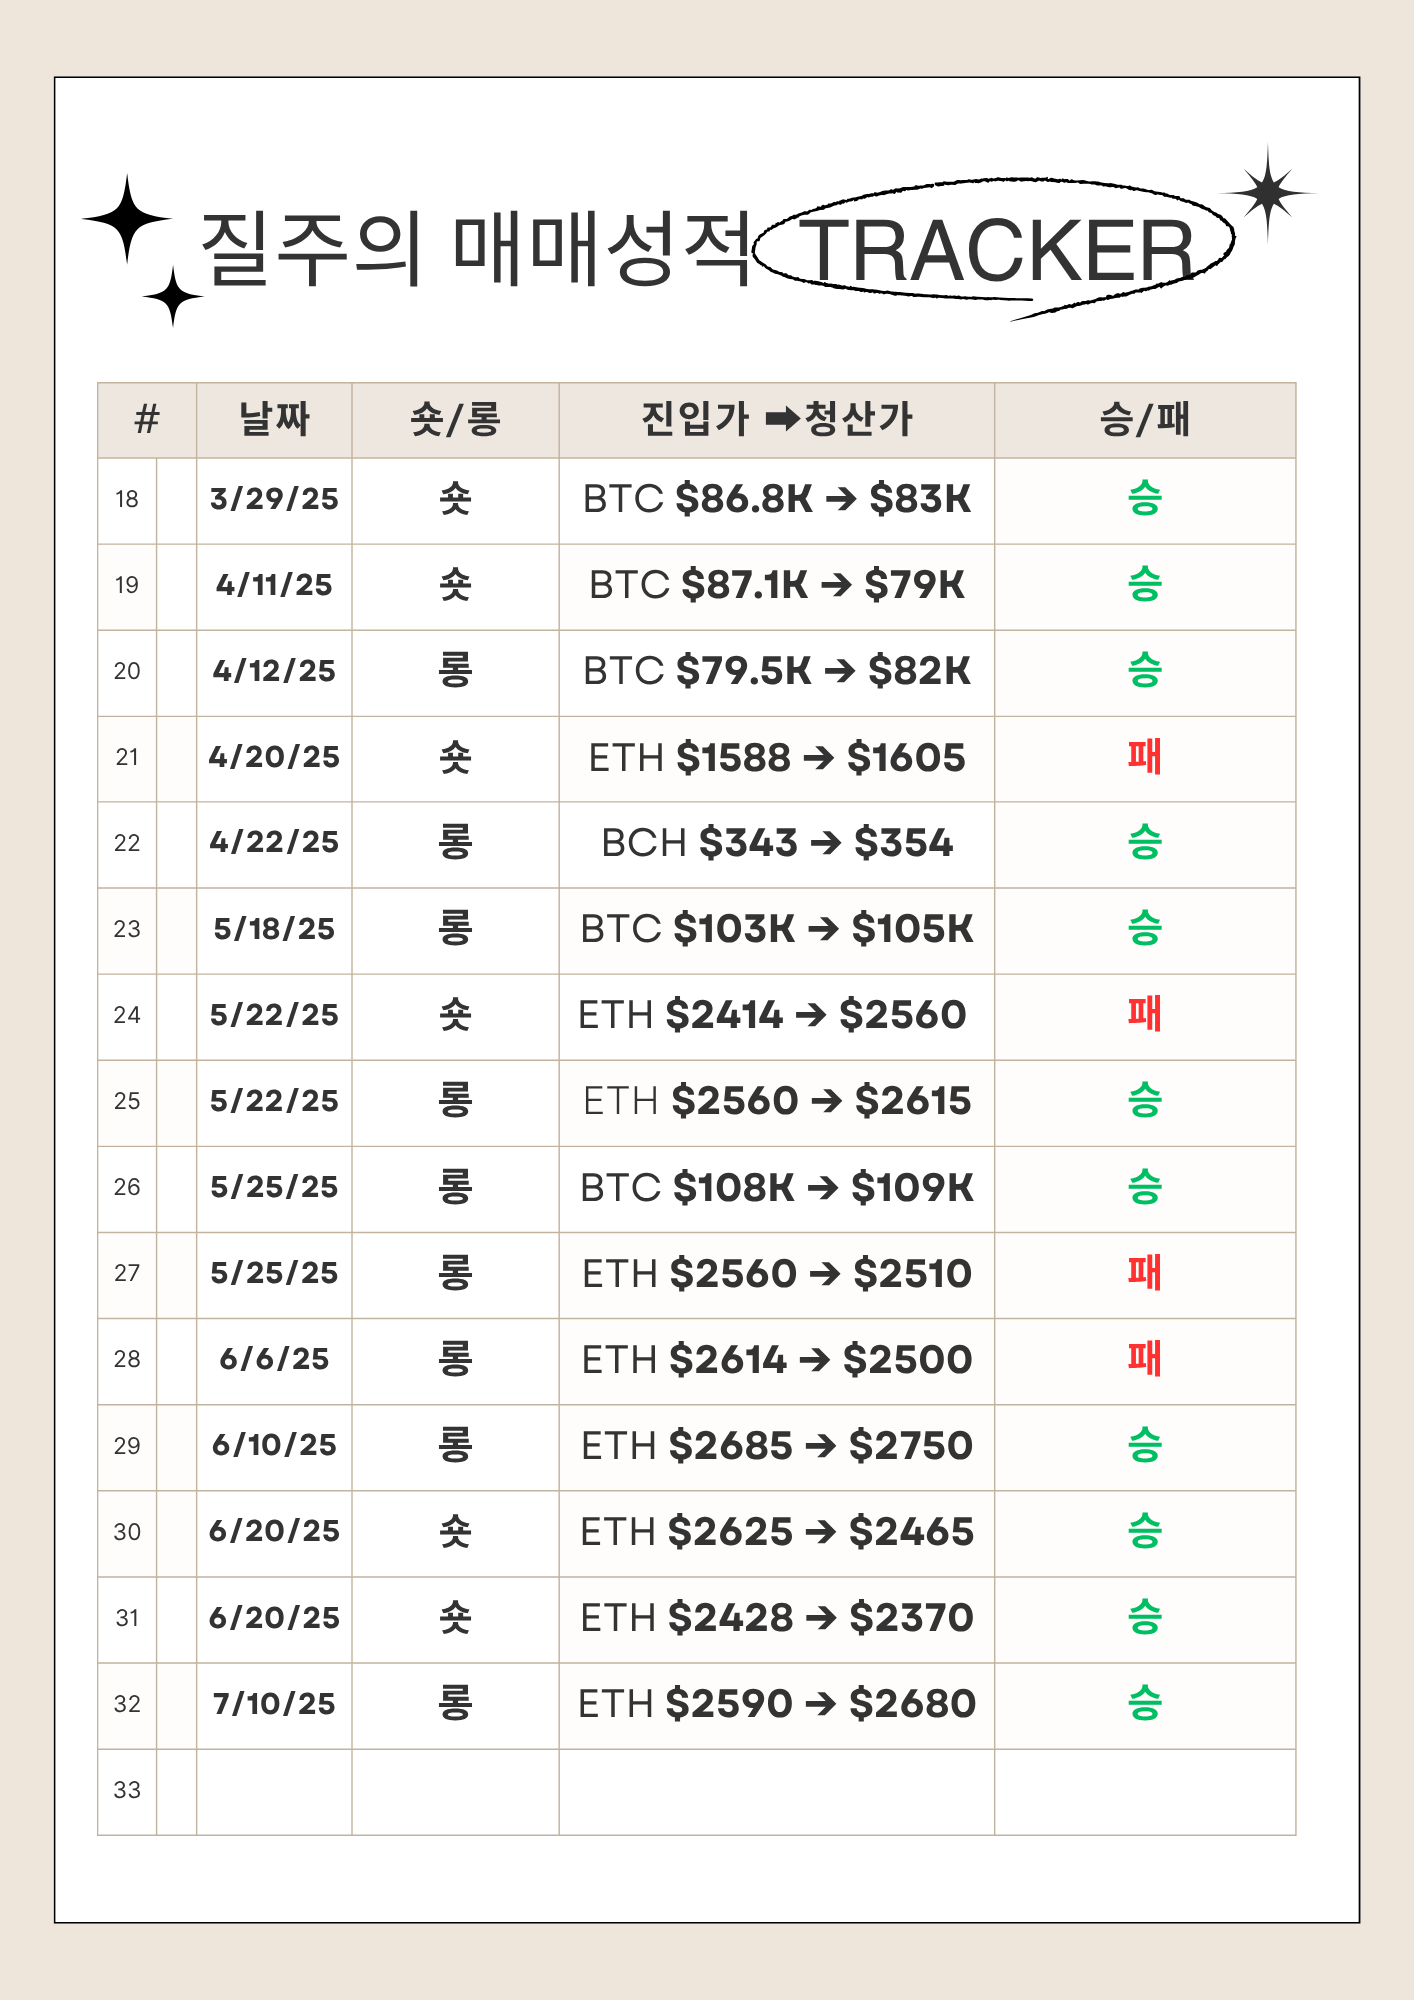Click the arrow in the BCH $343 row
Screen dimensions: 1414x2000
pyautogui.click(x=826, y=843)
